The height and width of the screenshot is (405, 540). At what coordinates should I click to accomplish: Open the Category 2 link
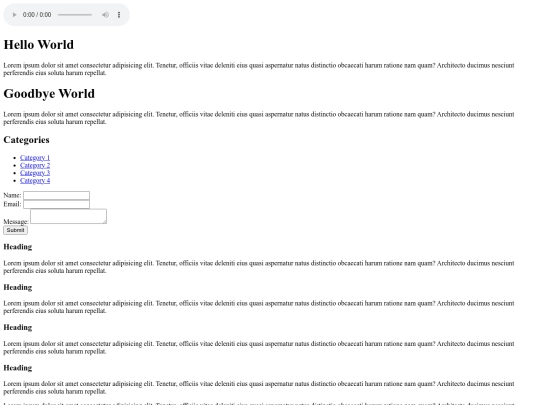click(x=35, y=165)
